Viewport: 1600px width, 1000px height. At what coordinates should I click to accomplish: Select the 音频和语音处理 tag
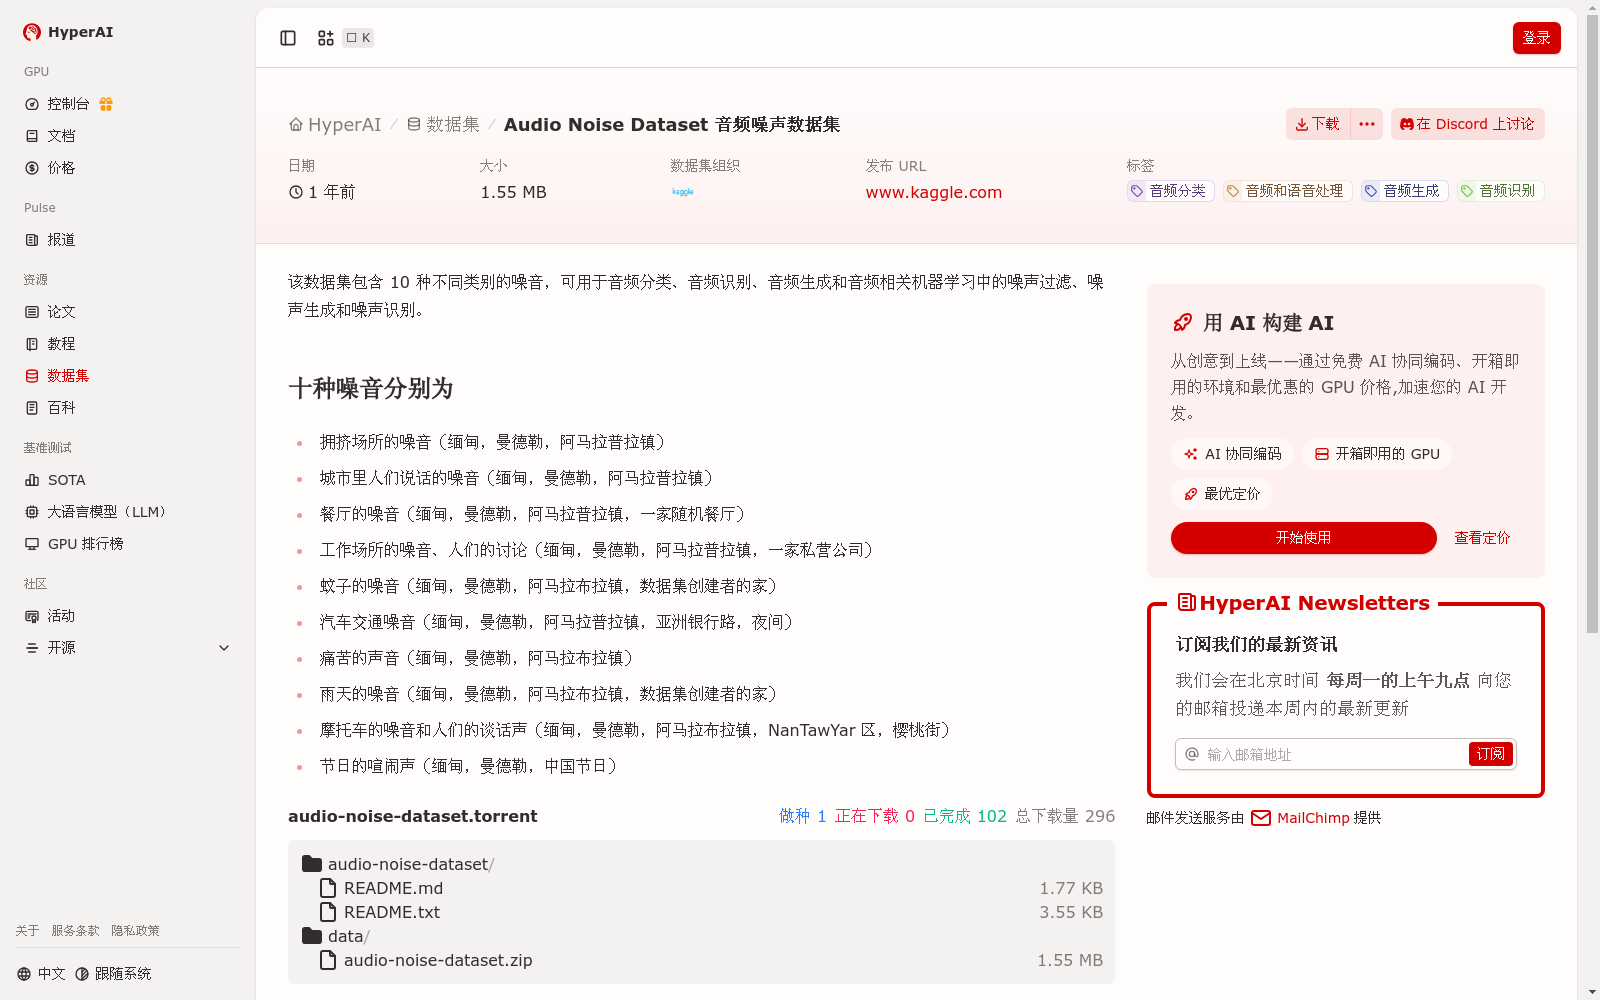pyautogui.click(x=1286, y=191)
